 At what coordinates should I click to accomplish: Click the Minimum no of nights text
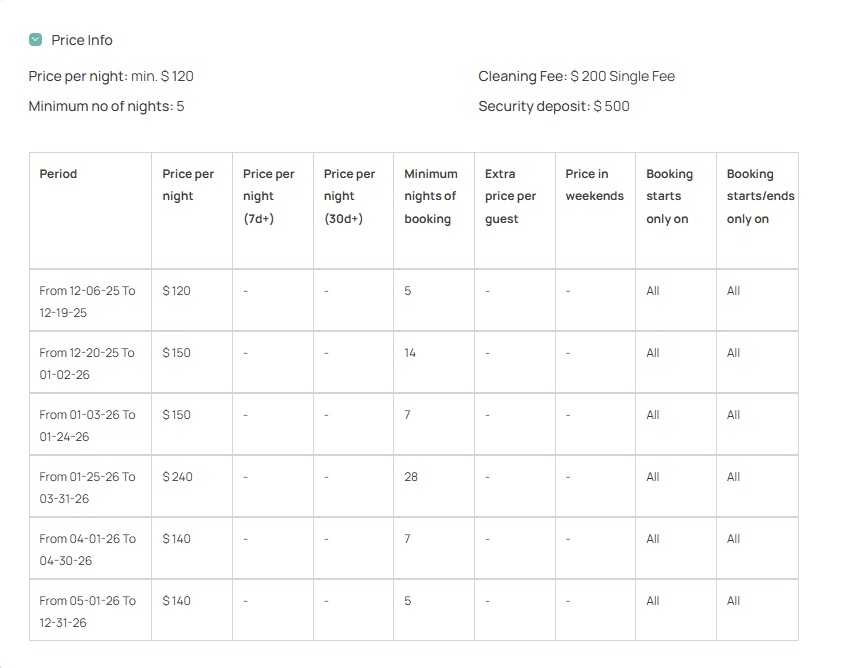pos(106,106)
